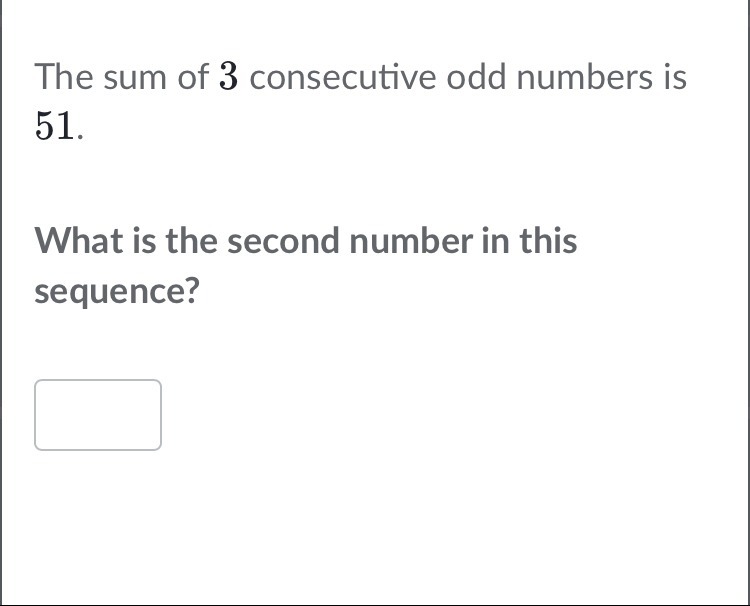Viewport: 750px width, 606px height.
Task: Click the word 'odd' in the first line
Action: click(476, 77)
